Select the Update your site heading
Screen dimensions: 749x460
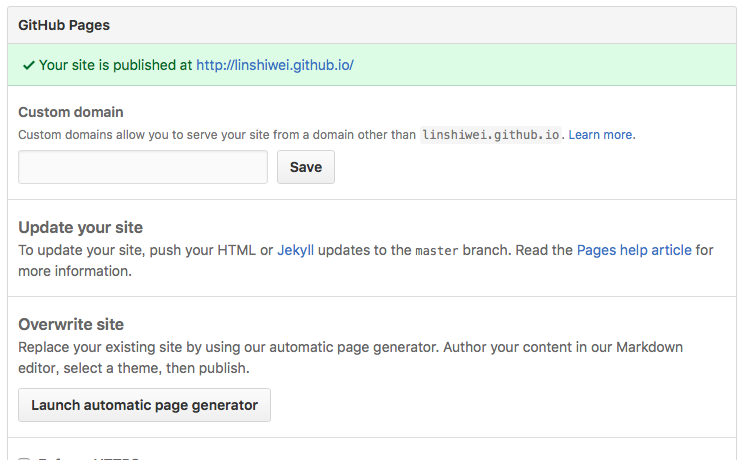tap(80, 227)
